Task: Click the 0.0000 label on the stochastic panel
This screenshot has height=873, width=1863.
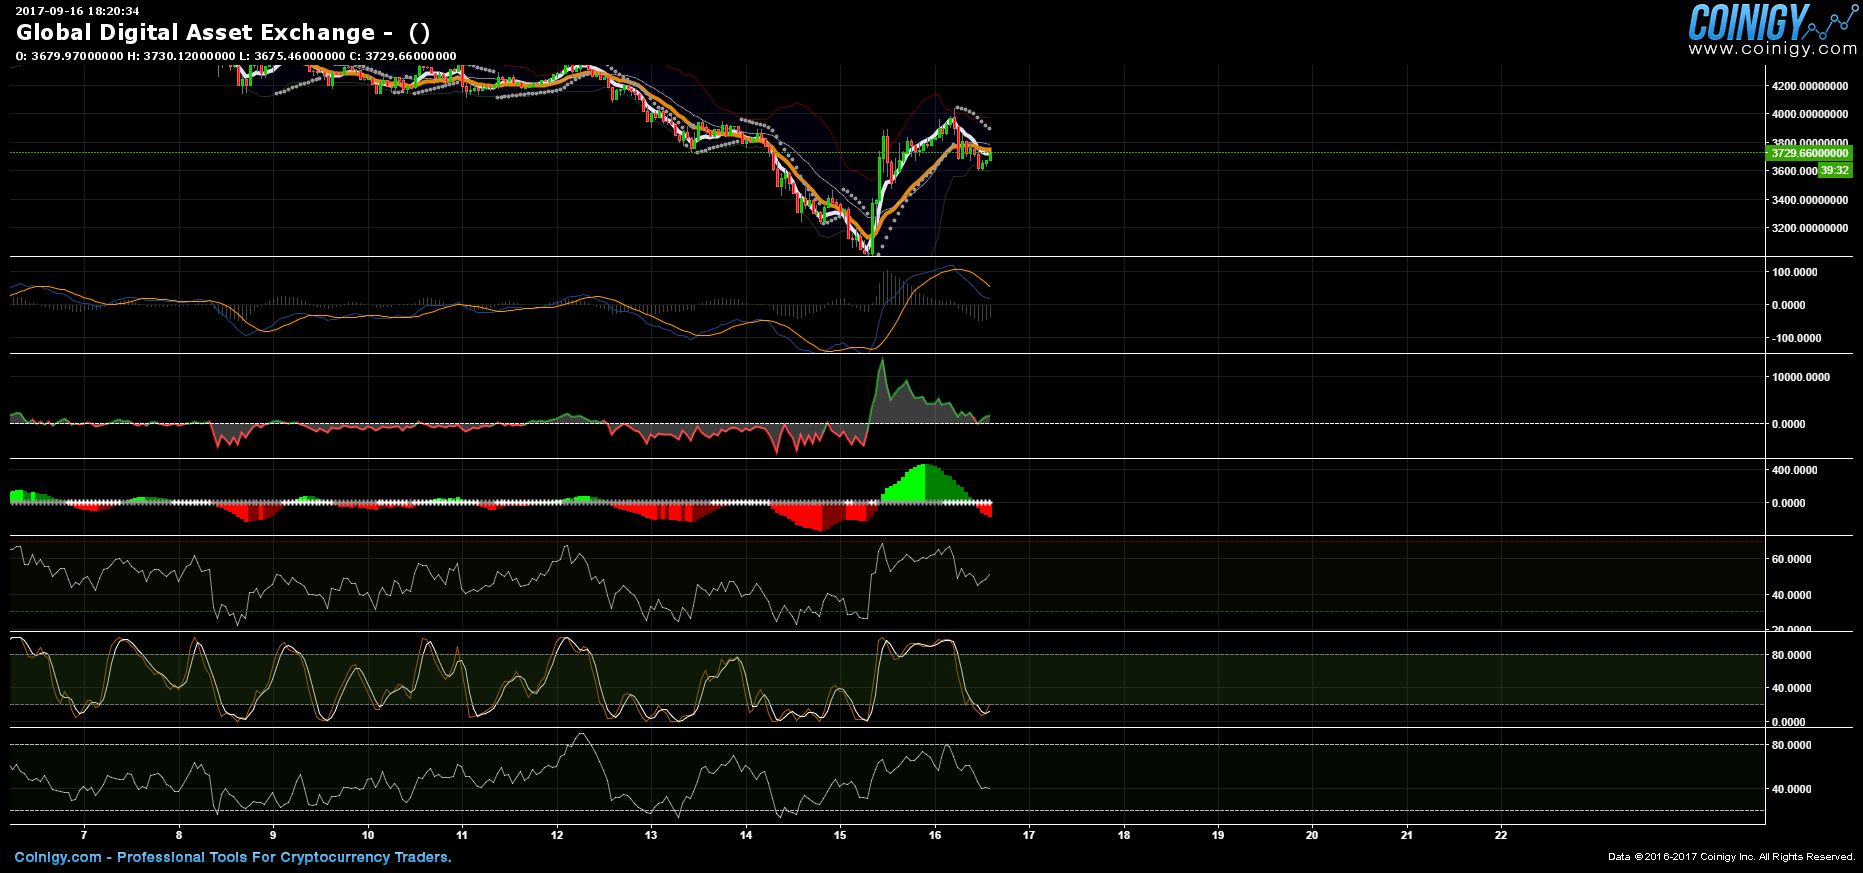Action: [1788, 721]
